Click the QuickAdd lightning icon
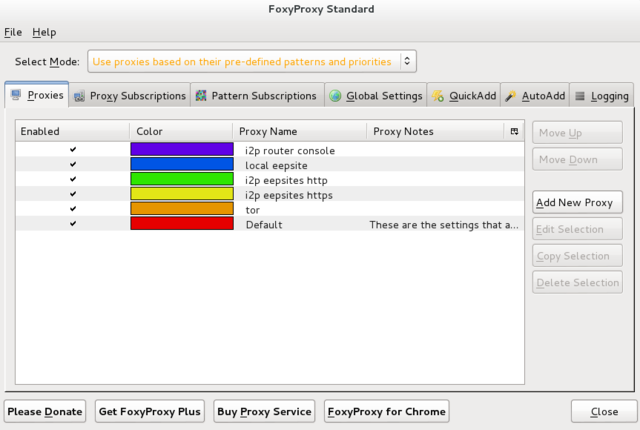The image size is (640, 430). [438, 96]
